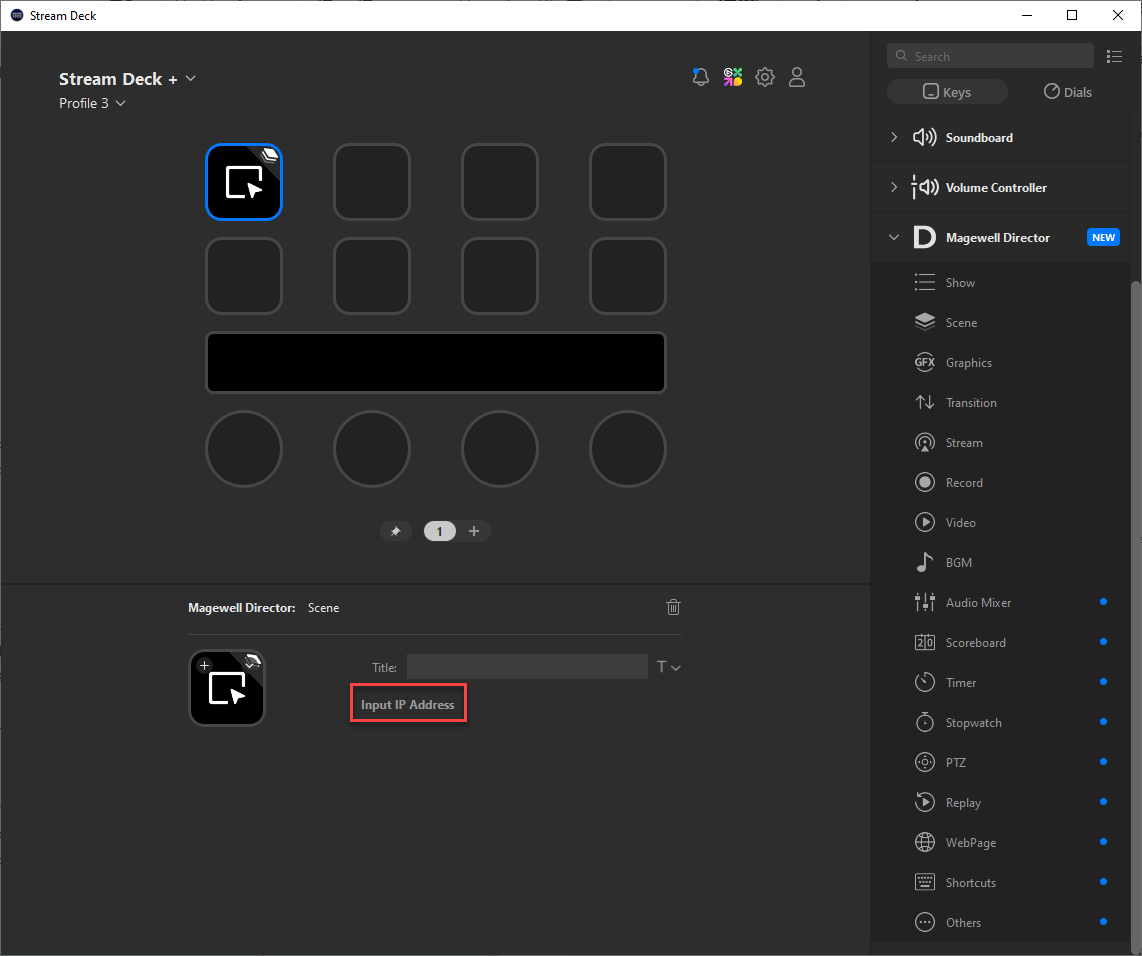
Task: Click the Soundboard speaker icon
Action: pos(924,138)
